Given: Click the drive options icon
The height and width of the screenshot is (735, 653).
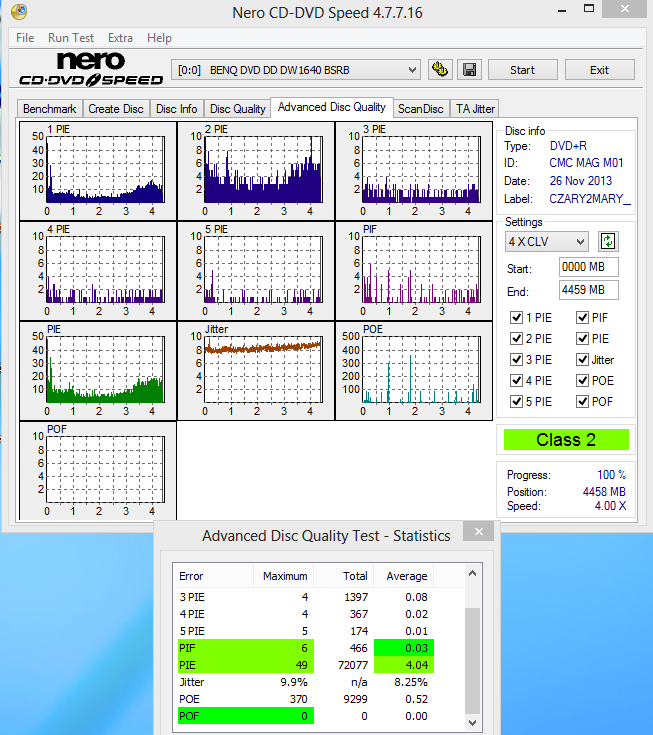Looking at the screenshot, I should (x=440, y=70).
